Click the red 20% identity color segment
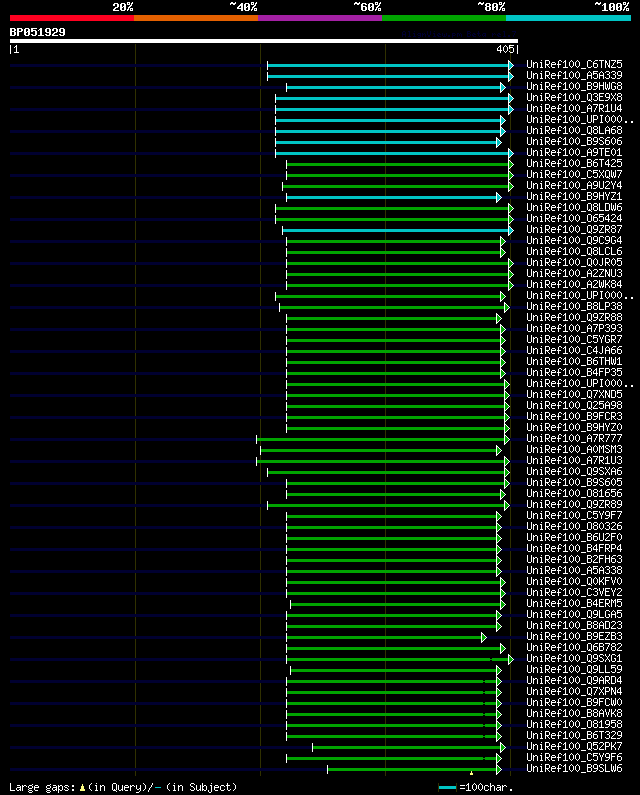The height and width of the screenshot is (795, 640). tap(72, 18)
